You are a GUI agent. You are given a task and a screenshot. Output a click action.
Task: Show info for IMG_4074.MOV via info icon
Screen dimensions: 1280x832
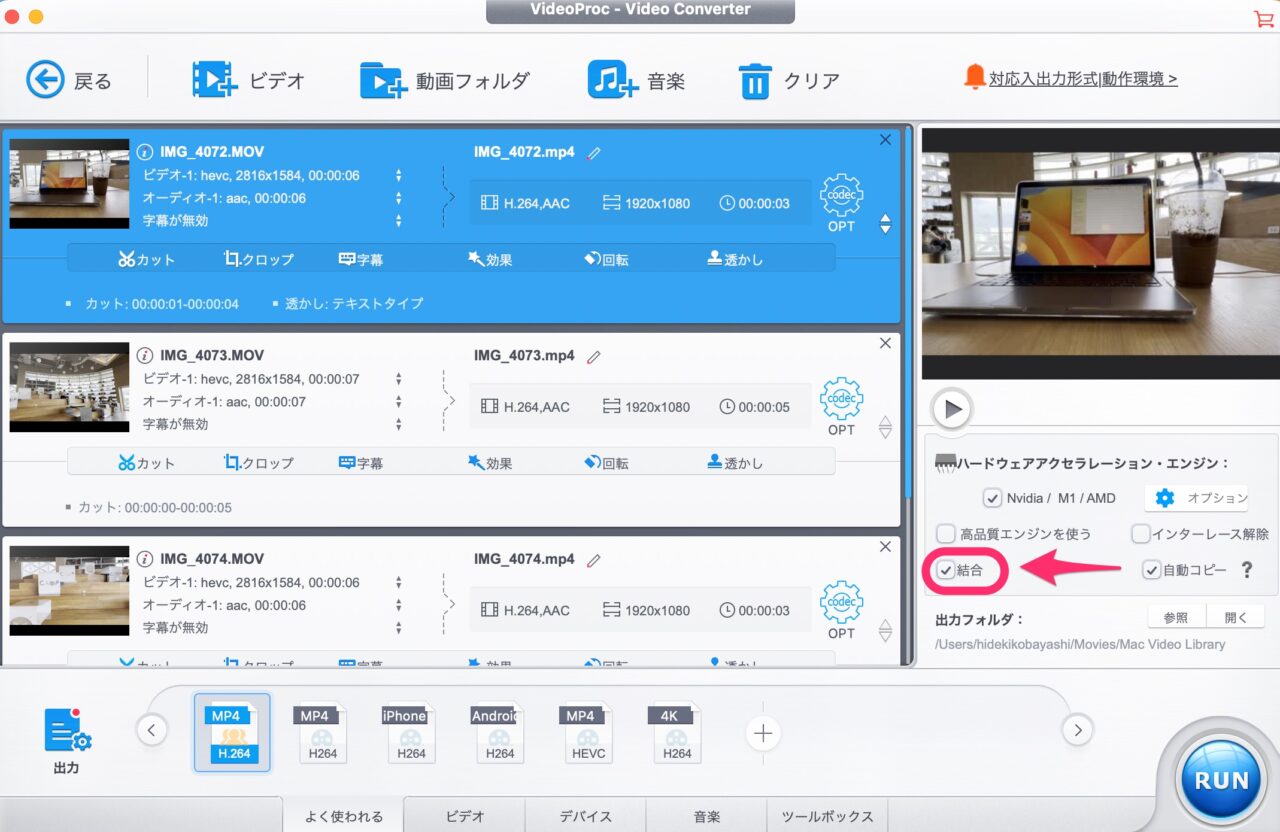[145, 559]
